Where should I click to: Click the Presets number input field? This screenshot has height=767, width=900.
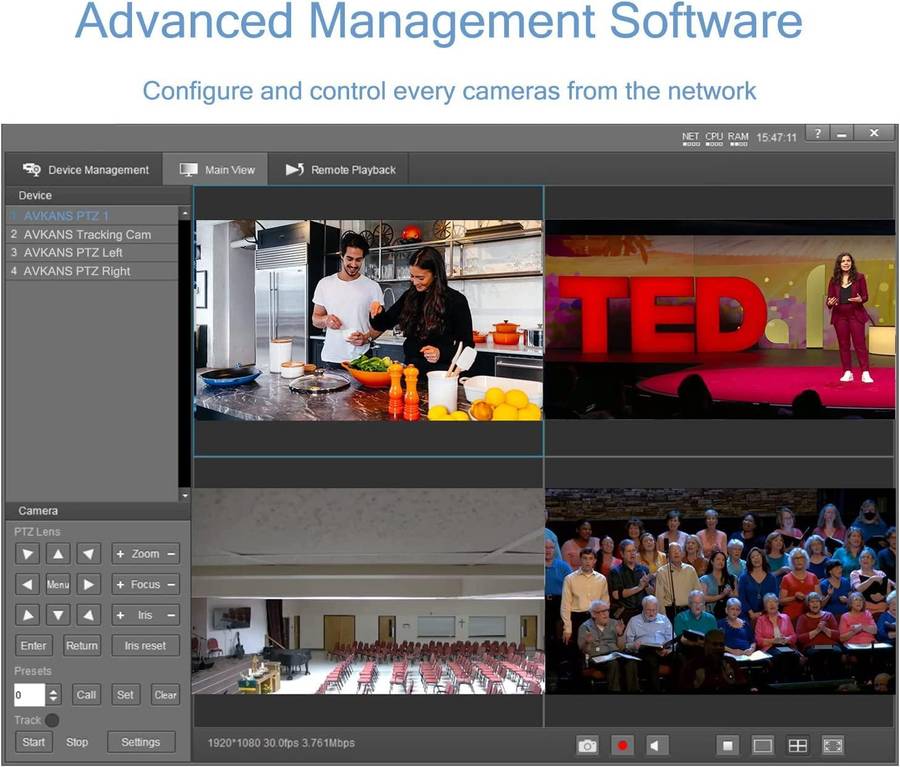coord(29,695)
